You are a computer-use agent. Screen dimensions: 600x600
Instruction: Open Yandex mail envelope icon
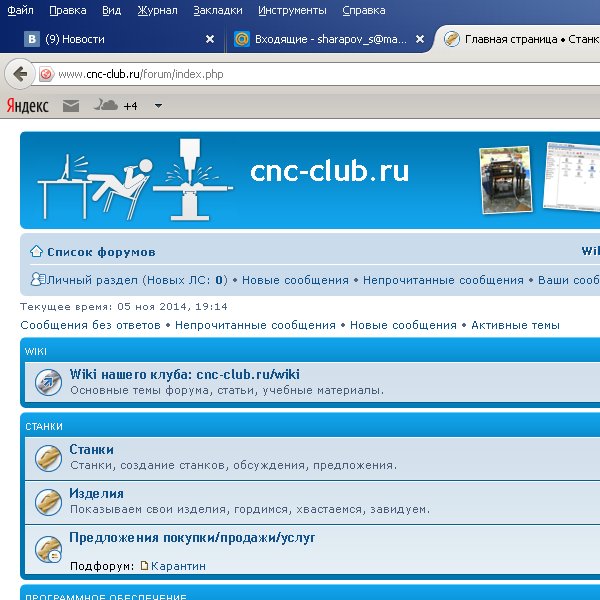click(71, 106)
